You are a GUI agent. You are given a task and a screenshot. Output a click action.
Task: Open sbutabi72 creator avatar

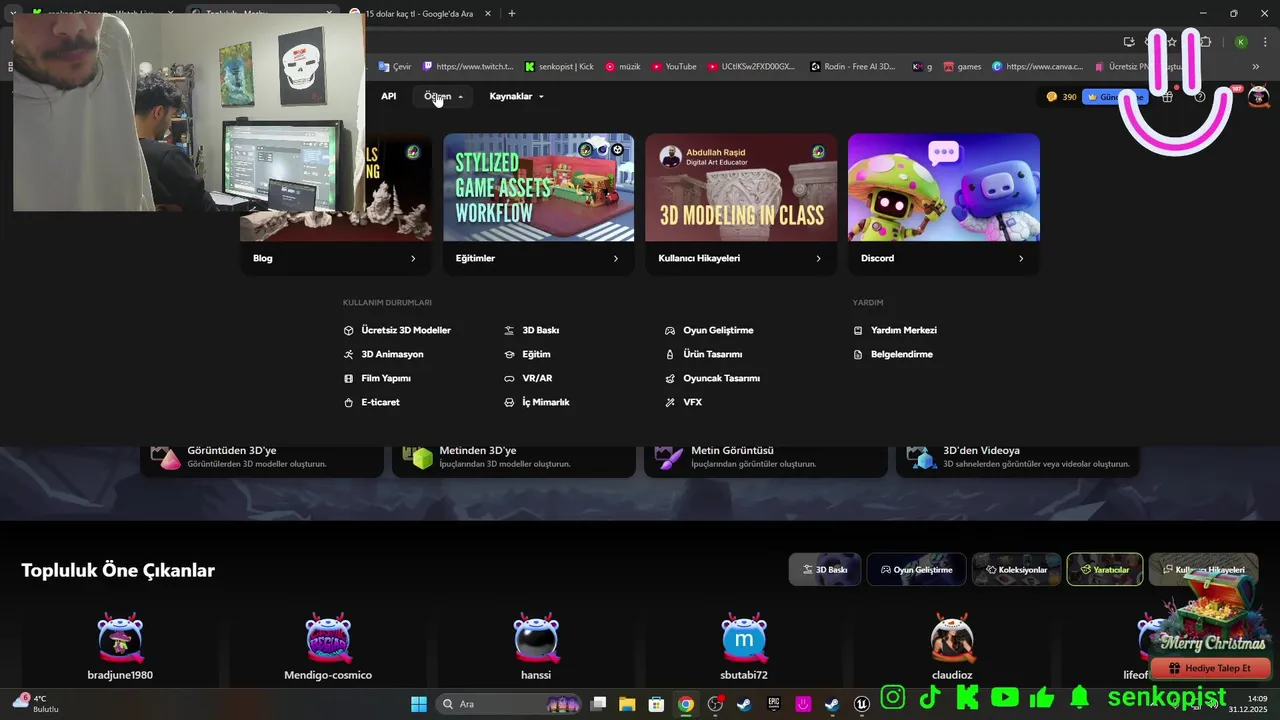pyautogui.click(x=744, y=639)
